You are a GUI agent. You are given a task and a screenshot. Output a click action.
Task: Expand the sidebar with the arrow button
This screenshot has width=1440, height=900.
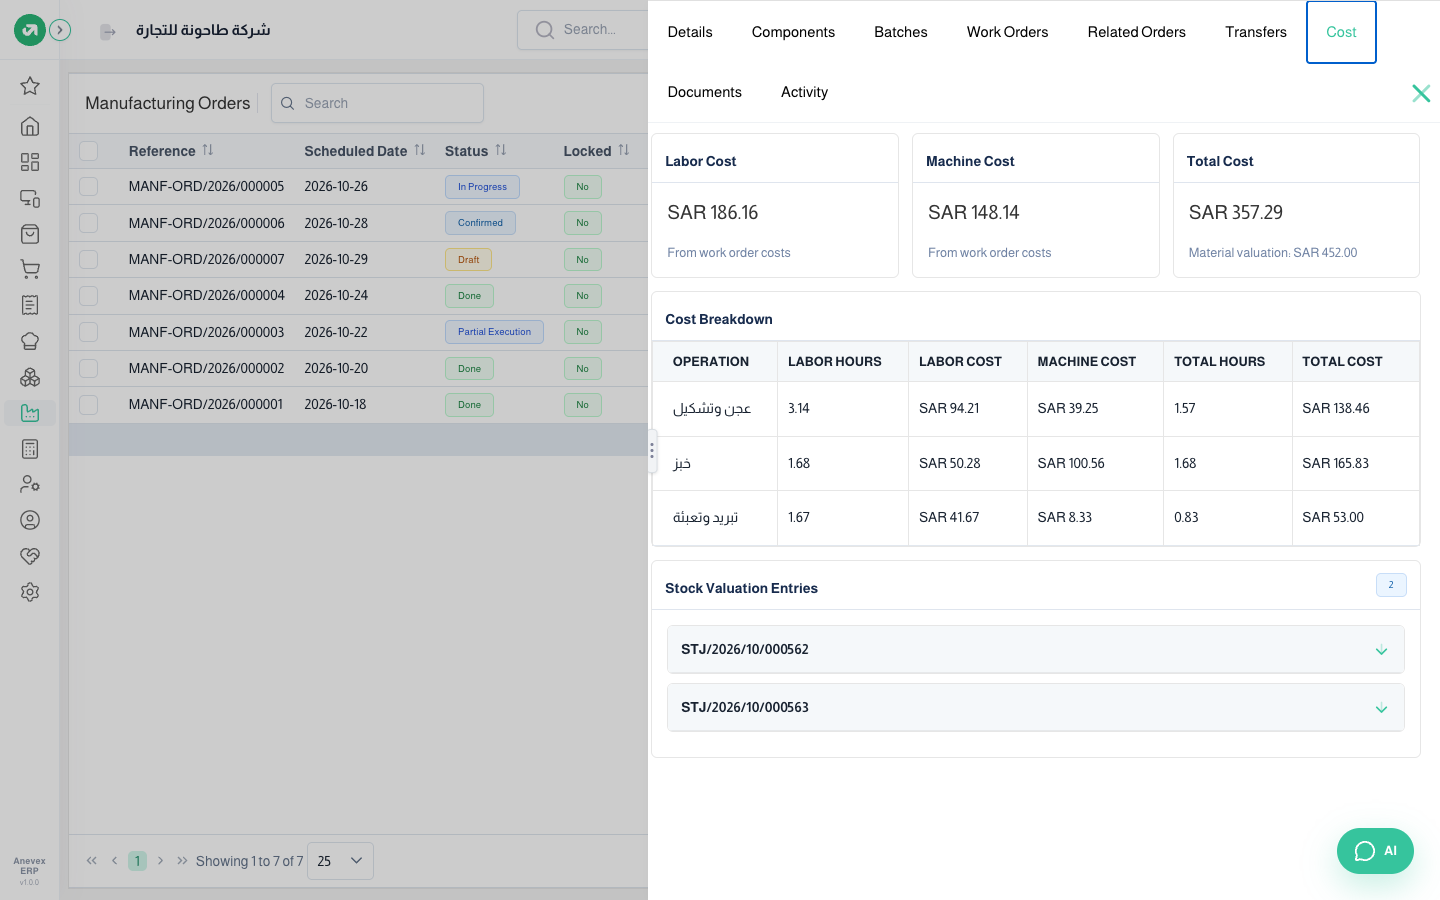pyautogui.click(x=60, y=30)
